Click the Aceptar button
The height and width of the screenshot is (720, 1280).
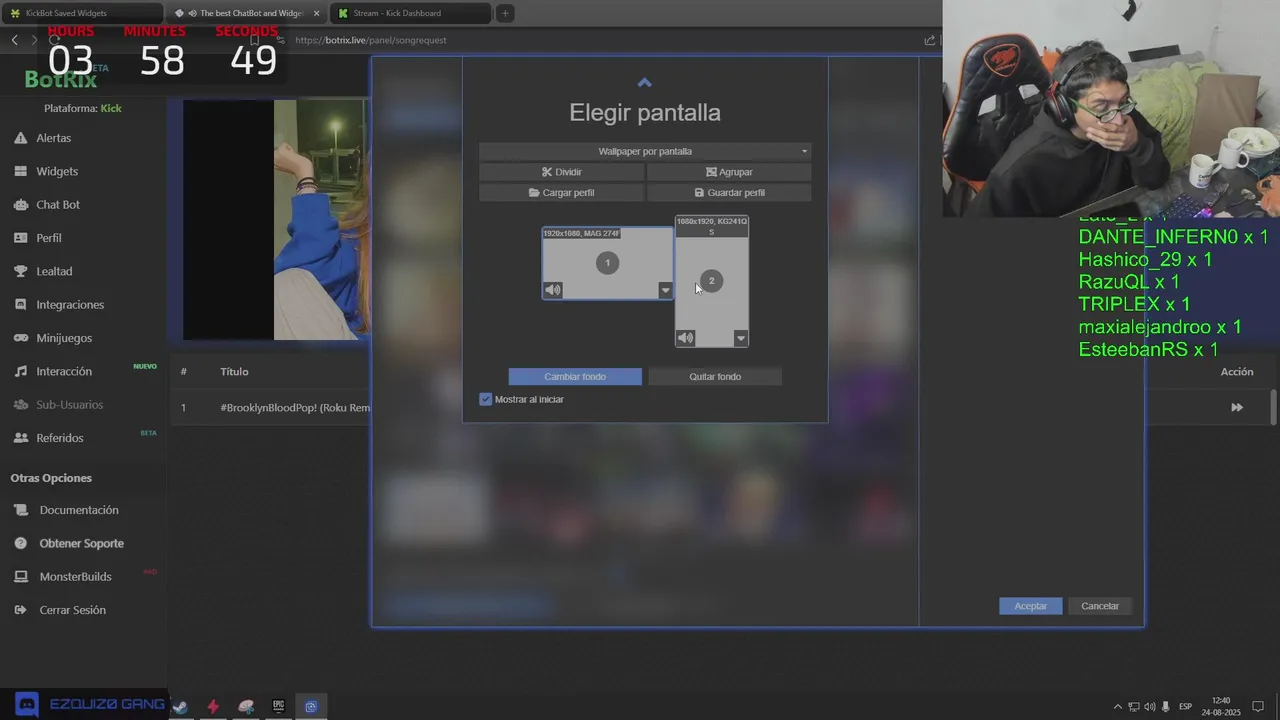tap(1030, 606)
